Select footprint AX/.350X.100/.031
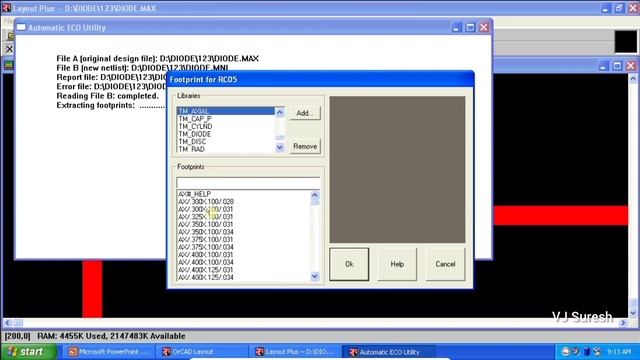The height and width of the screenshot is (360, 640). click(244, 224)
